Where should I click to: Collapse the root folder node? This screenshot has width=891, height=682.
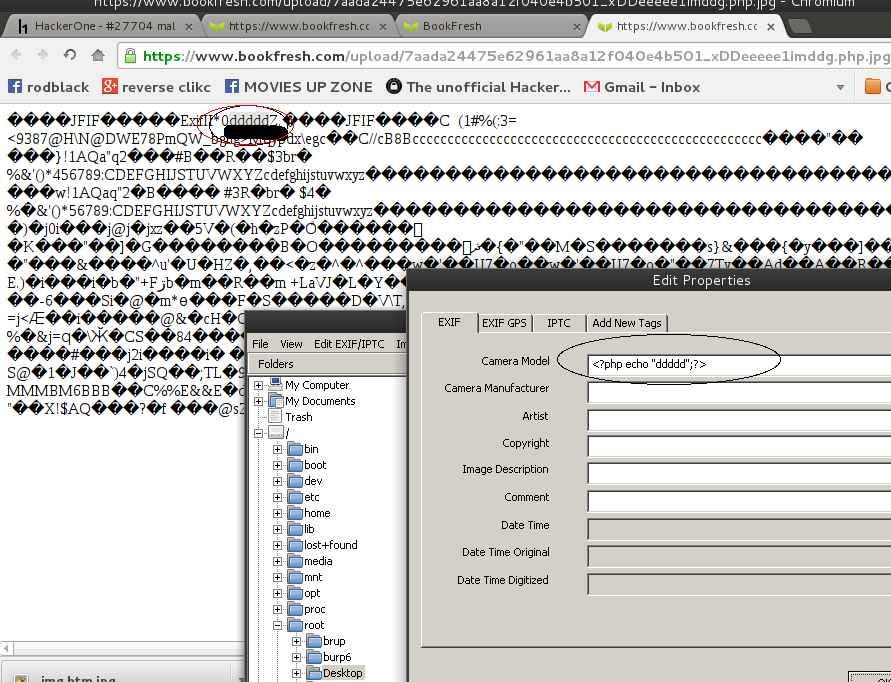278,625
